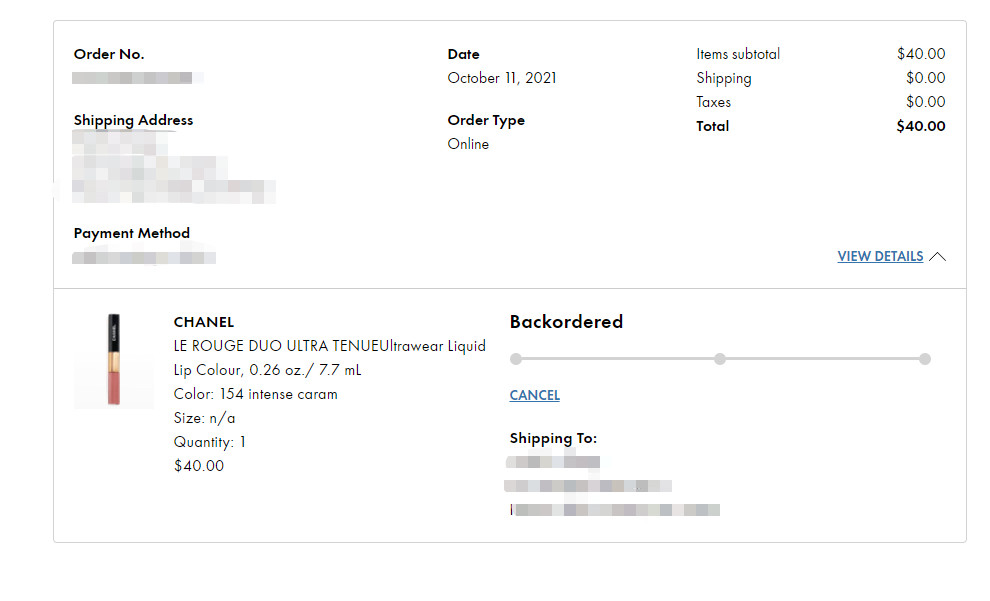Click the Color: 154 intense caram text
The height and width of the screenshot is (601, 990).
pyautogui.click(x=255, y=394)
